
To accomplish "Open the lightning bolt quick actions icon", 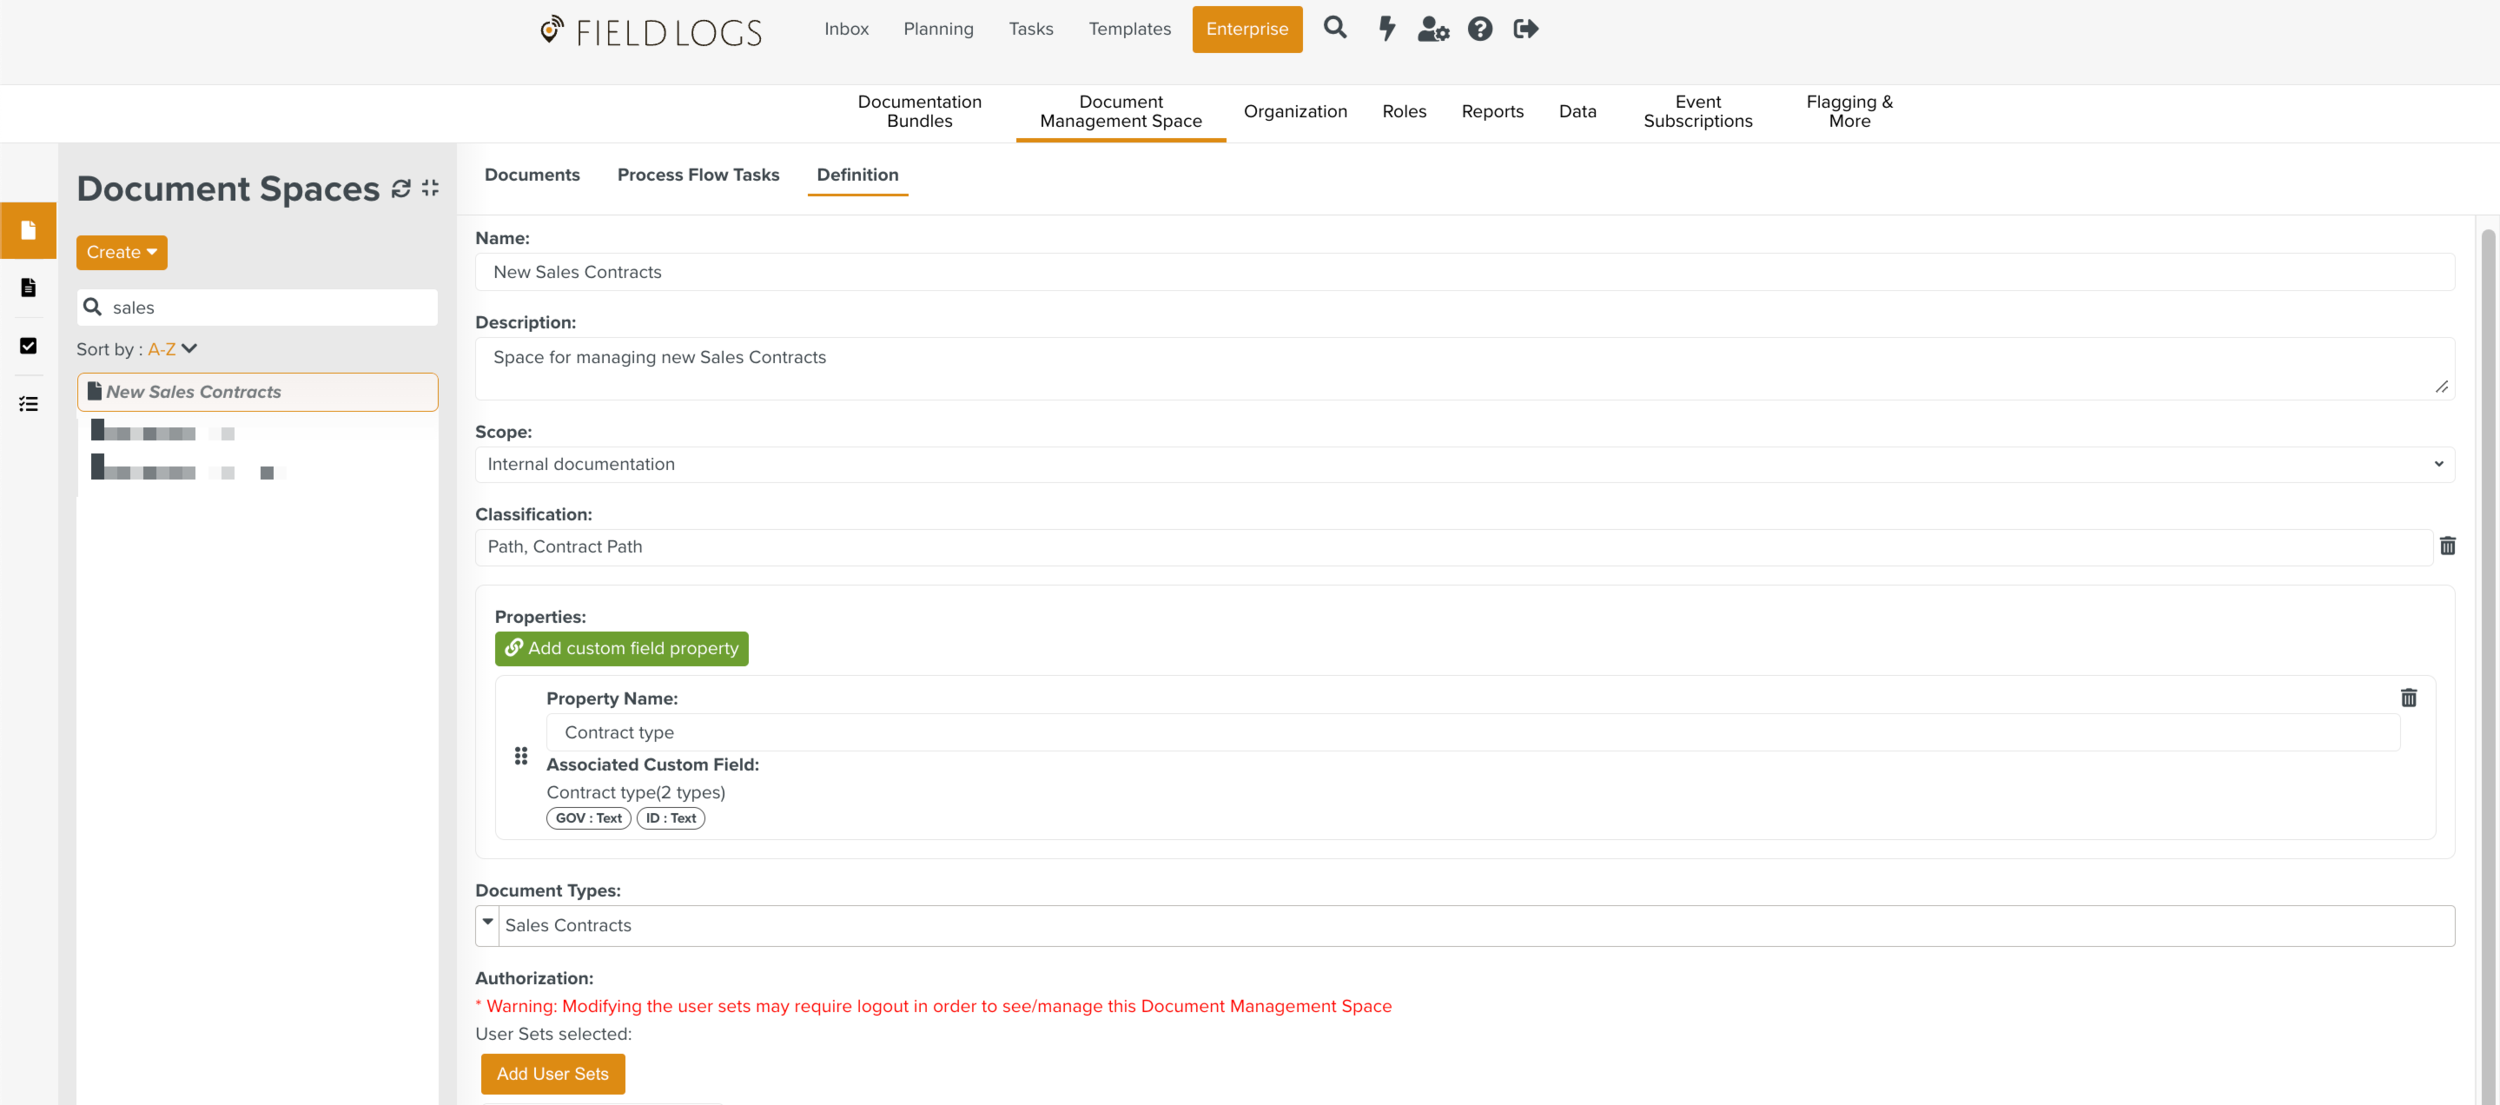I will pos(1386,28).
